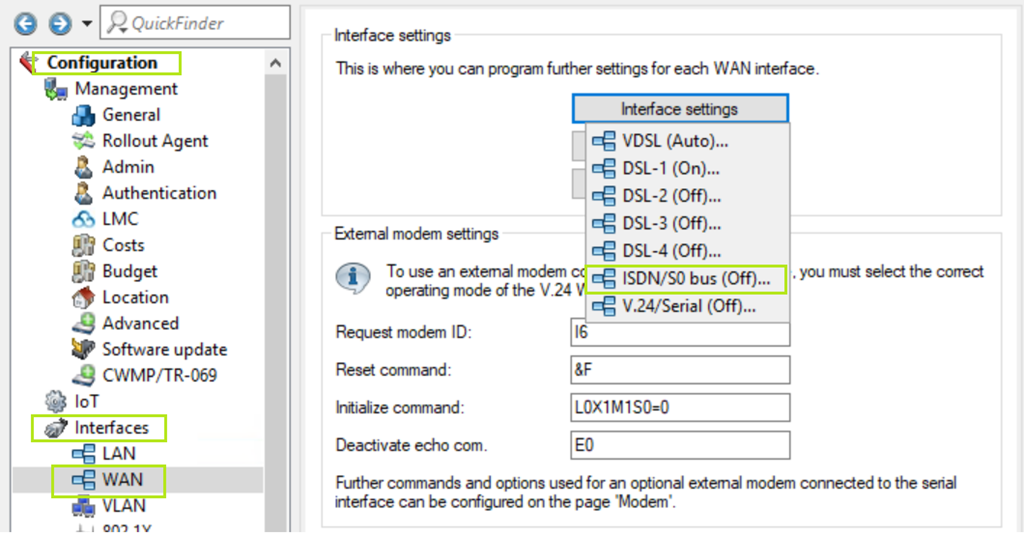This screenshot has height=535, width=1024.
Task: Click the Interface settings button
Action: coord(680,109)
